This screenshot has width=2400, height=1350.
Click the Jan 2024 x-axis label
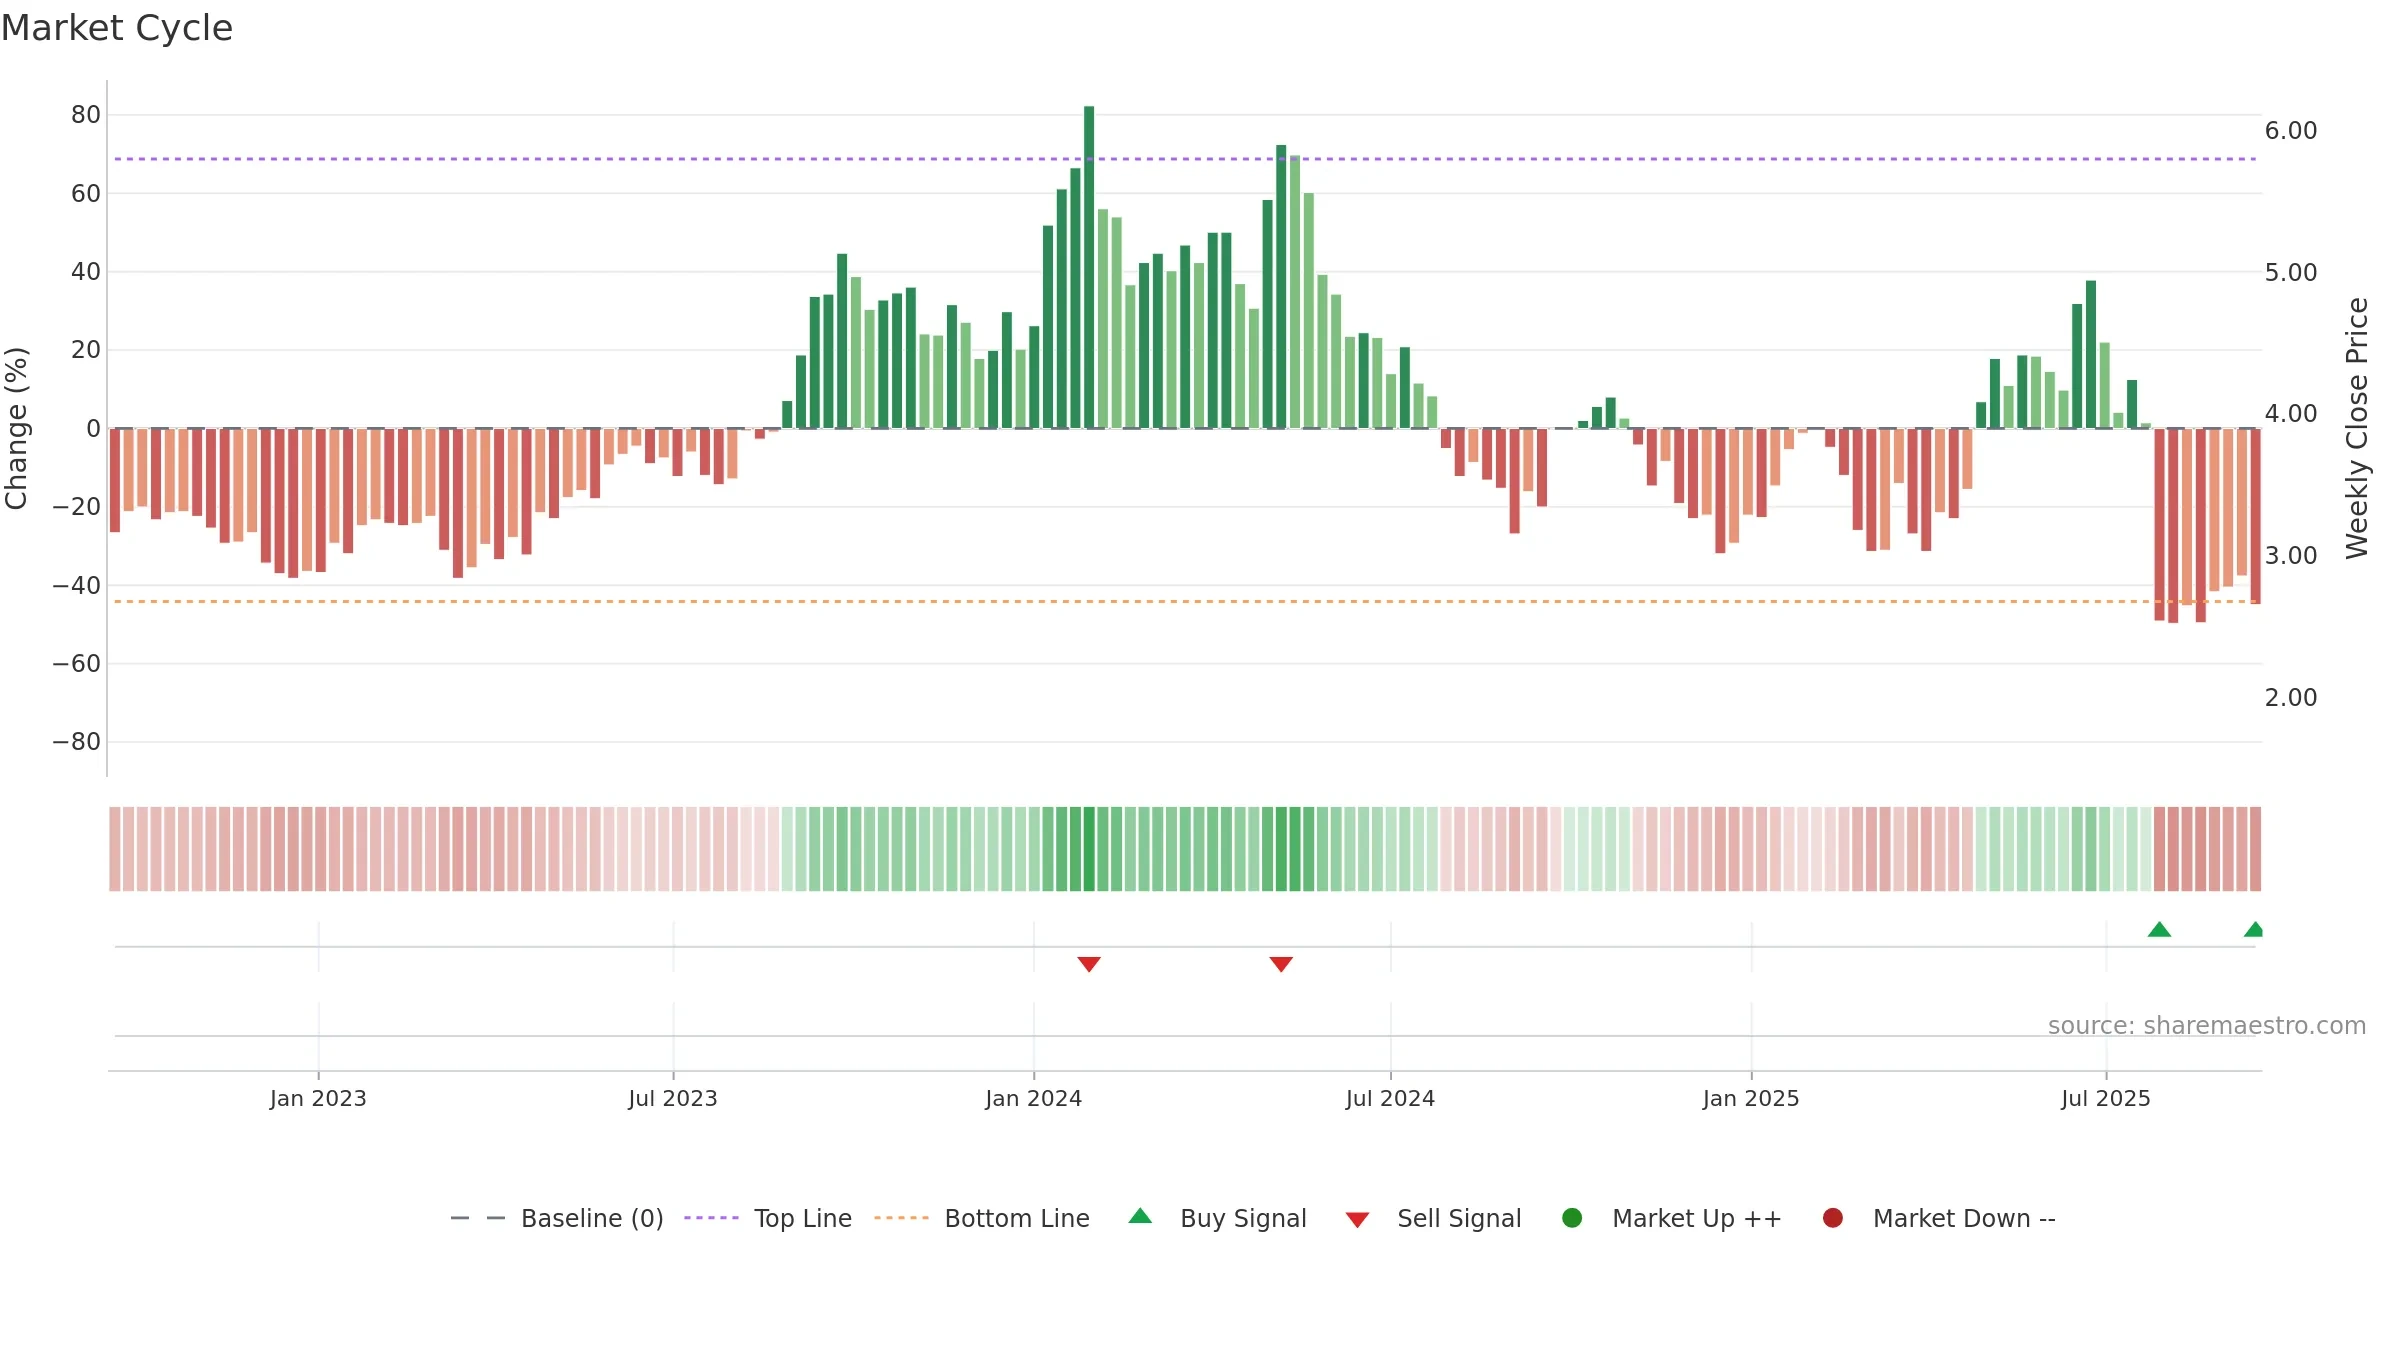coord(1033,1098)
